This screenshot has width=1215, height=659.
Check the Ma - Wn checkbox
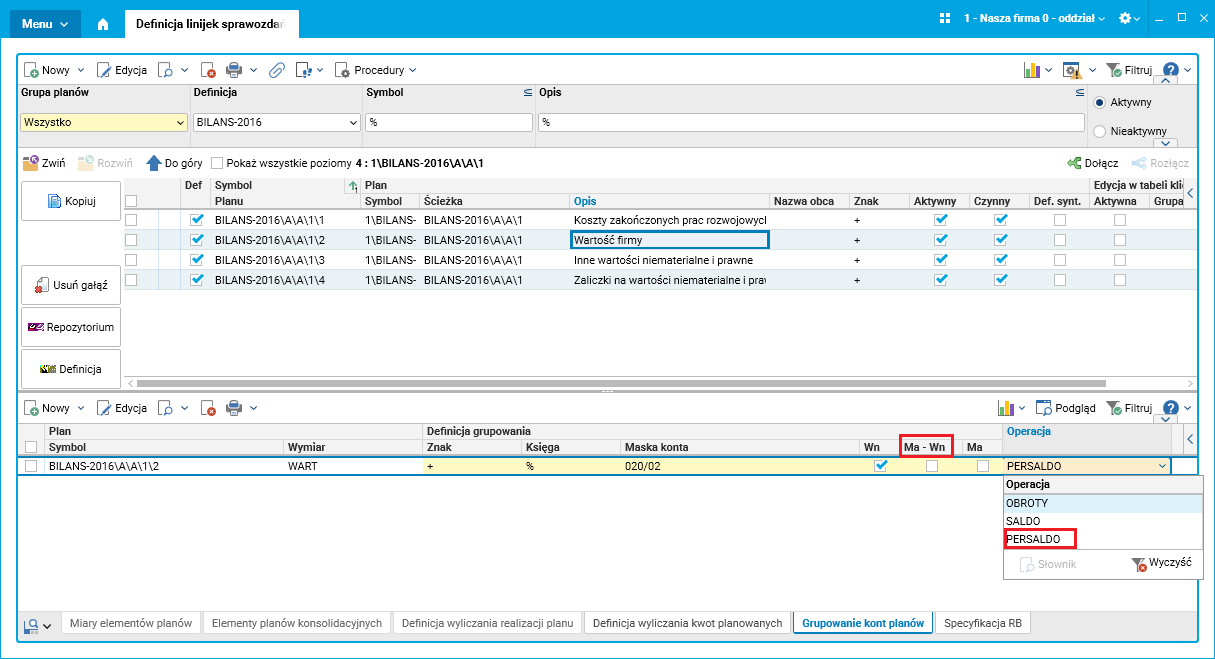point(932,466)
